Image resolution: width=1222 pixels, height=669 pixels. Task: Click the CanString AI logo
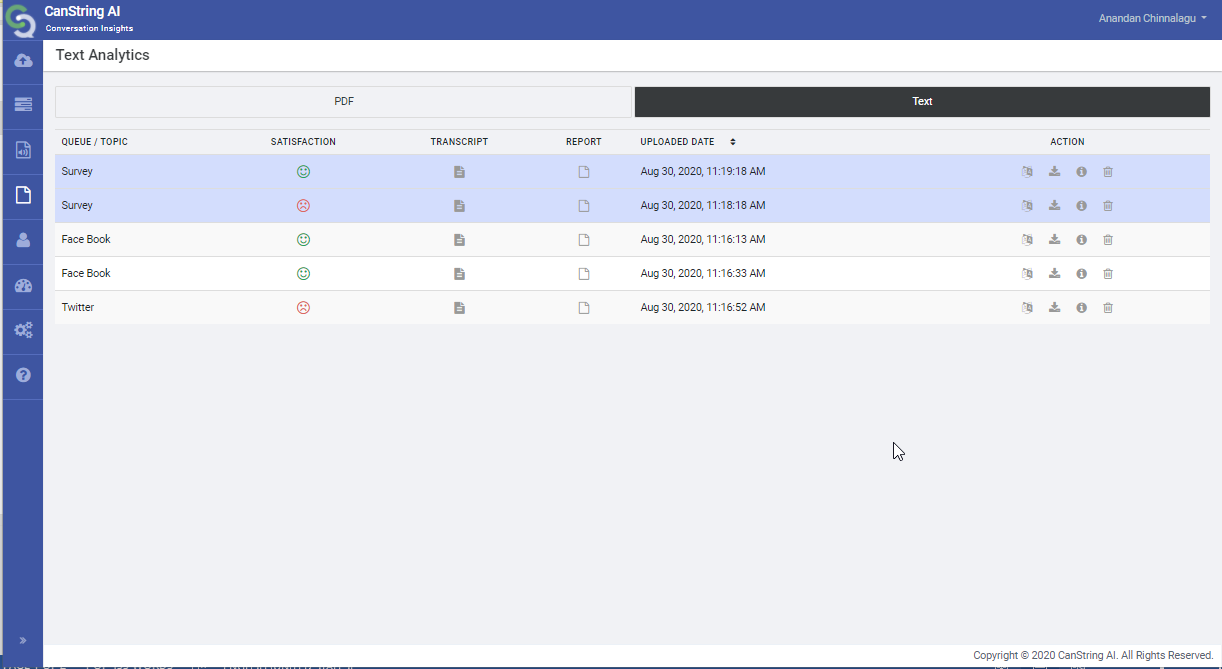pos(20,20)
